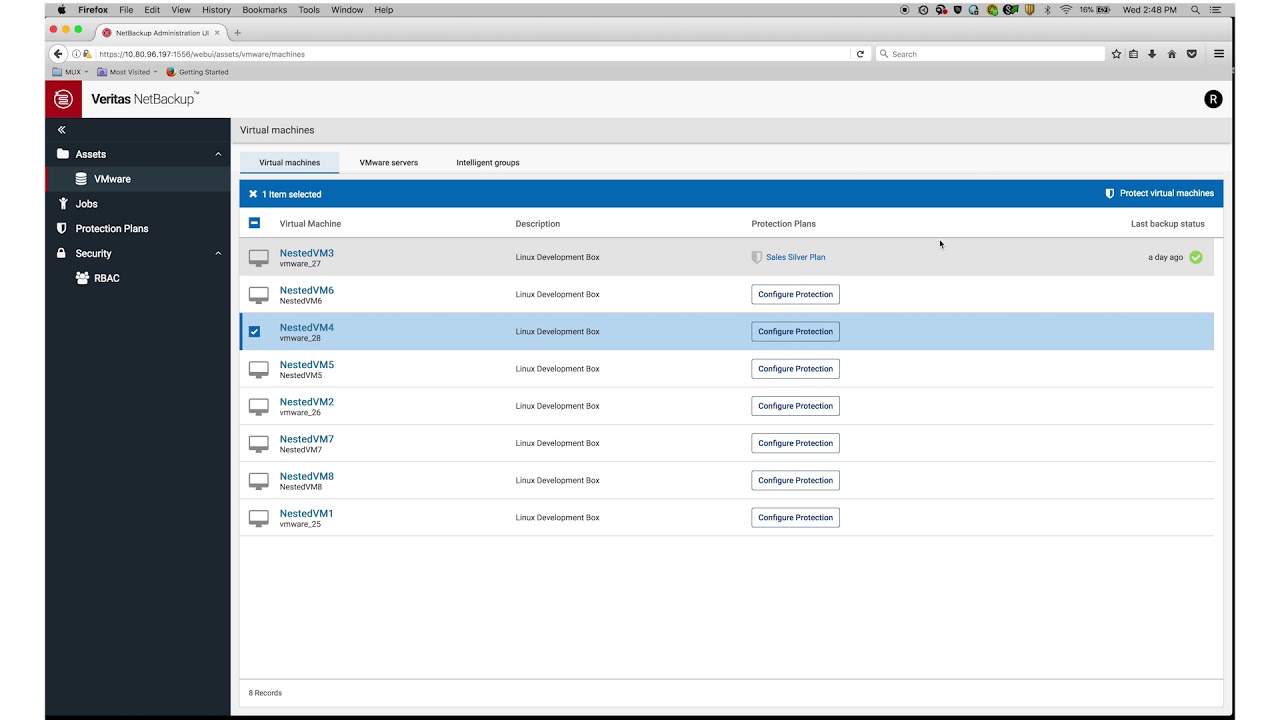Screen dimensions: 1280x720
Task: Switch to the Intelligent groups tab
Action: coord(488,162)
